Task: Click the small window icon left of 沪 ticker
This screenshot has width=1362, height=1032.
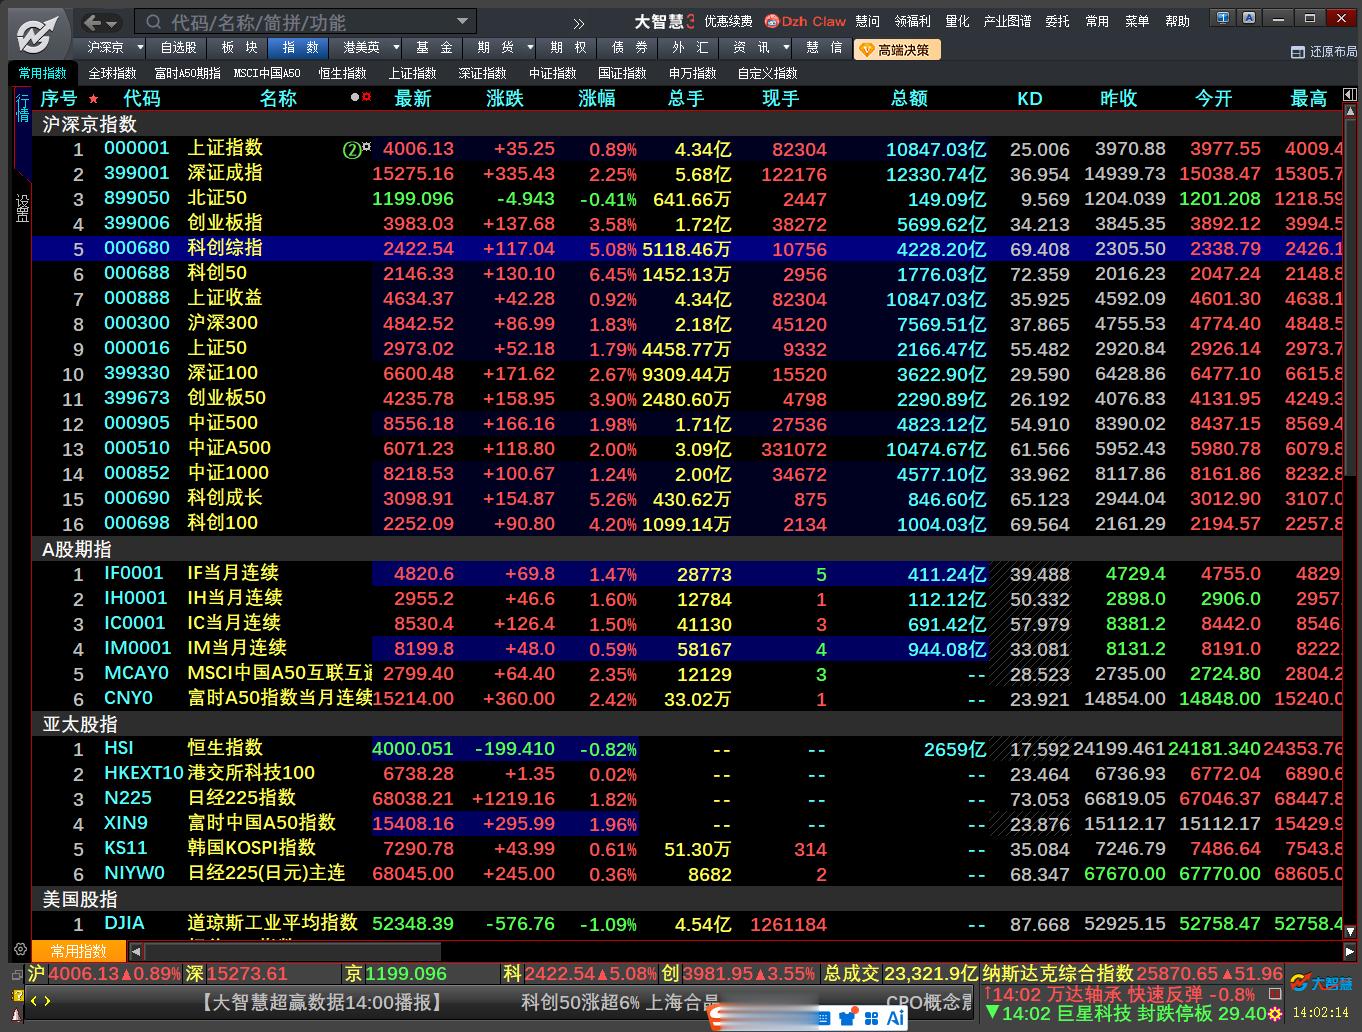Action: [x=16, y=973]
